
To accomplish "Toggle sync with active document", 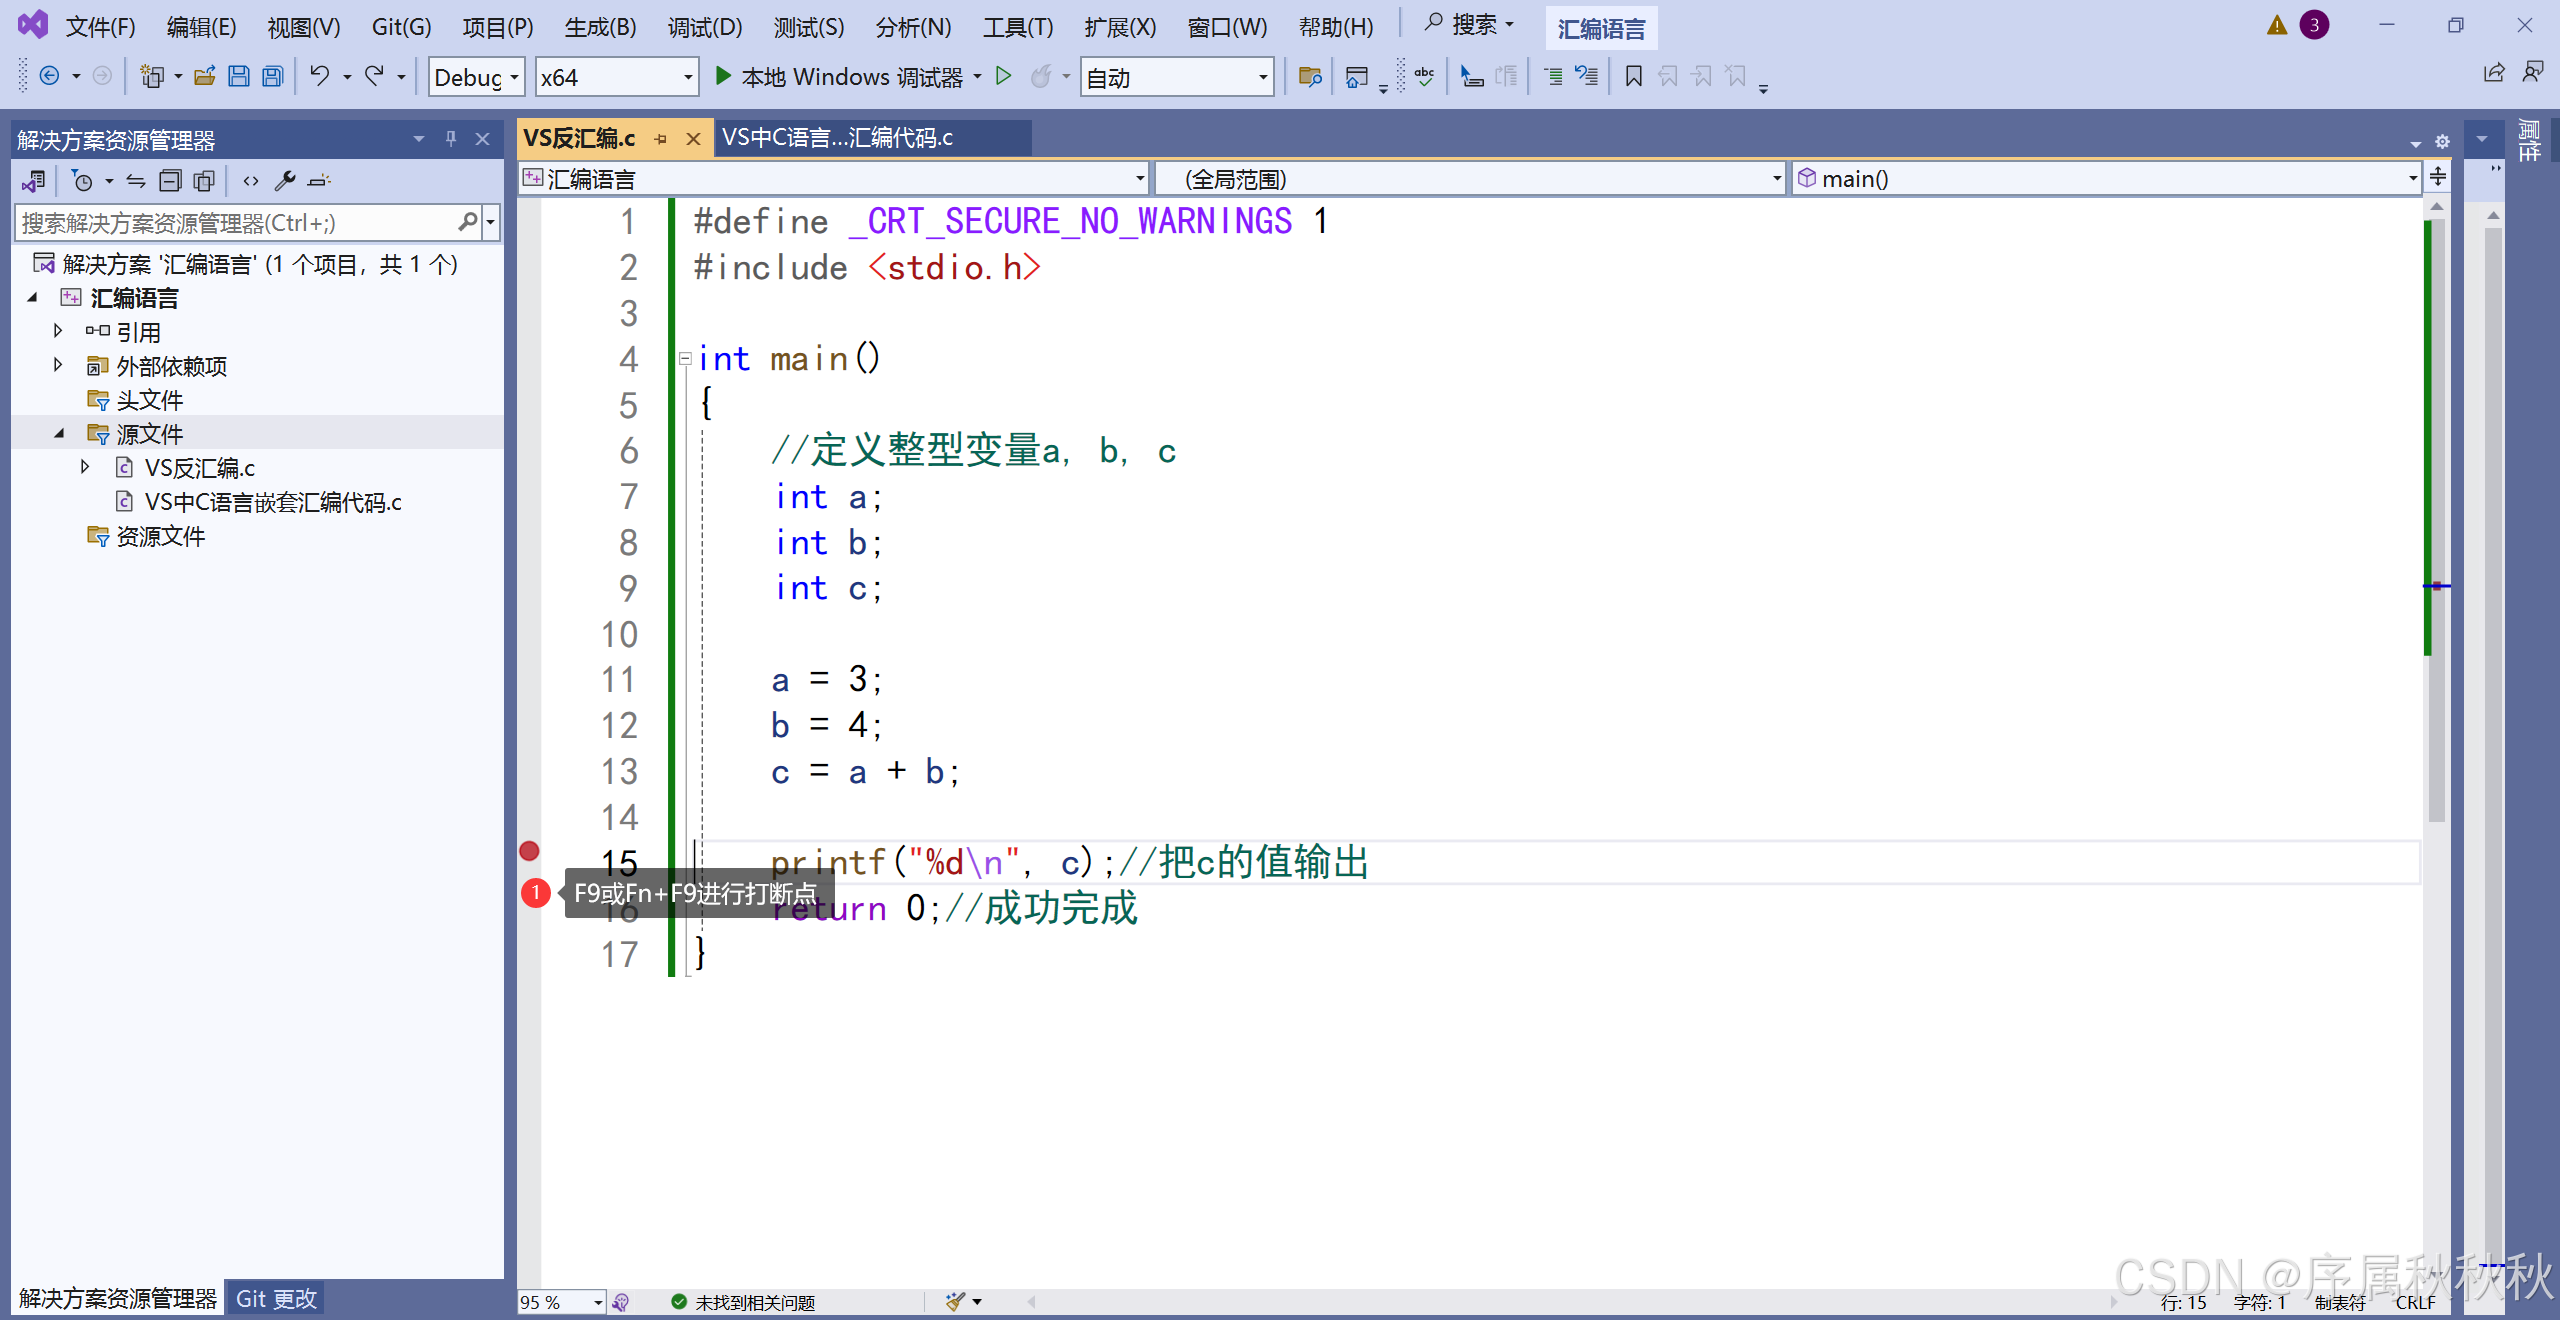I will coord(136,181).
